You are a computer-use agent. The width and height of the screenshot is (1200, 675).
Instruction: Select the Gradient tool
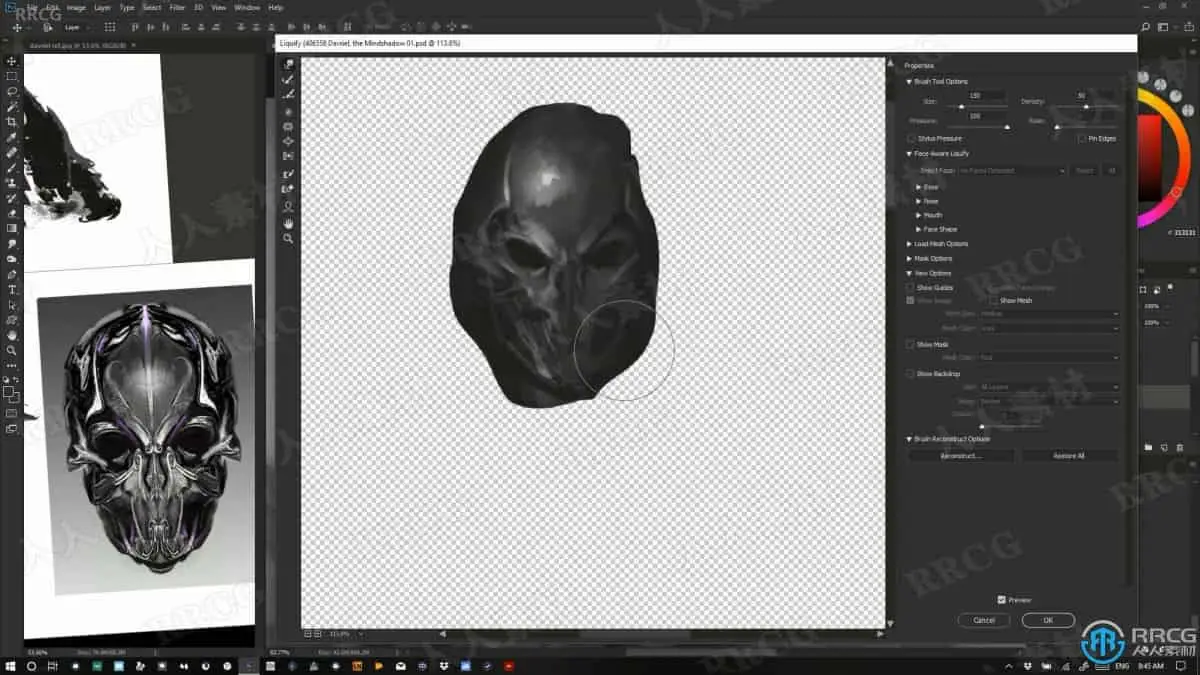tap(12, 228)
